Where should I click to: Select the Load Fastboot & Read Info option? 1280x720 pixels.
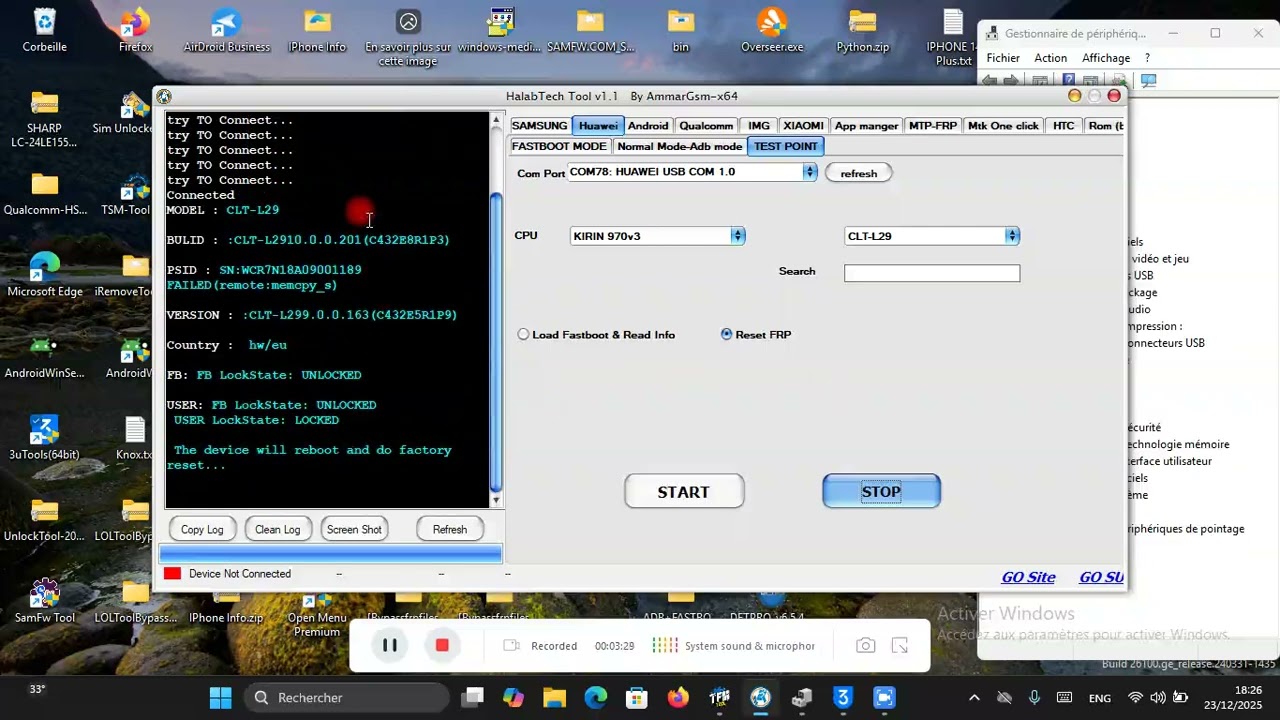[596, 335]
